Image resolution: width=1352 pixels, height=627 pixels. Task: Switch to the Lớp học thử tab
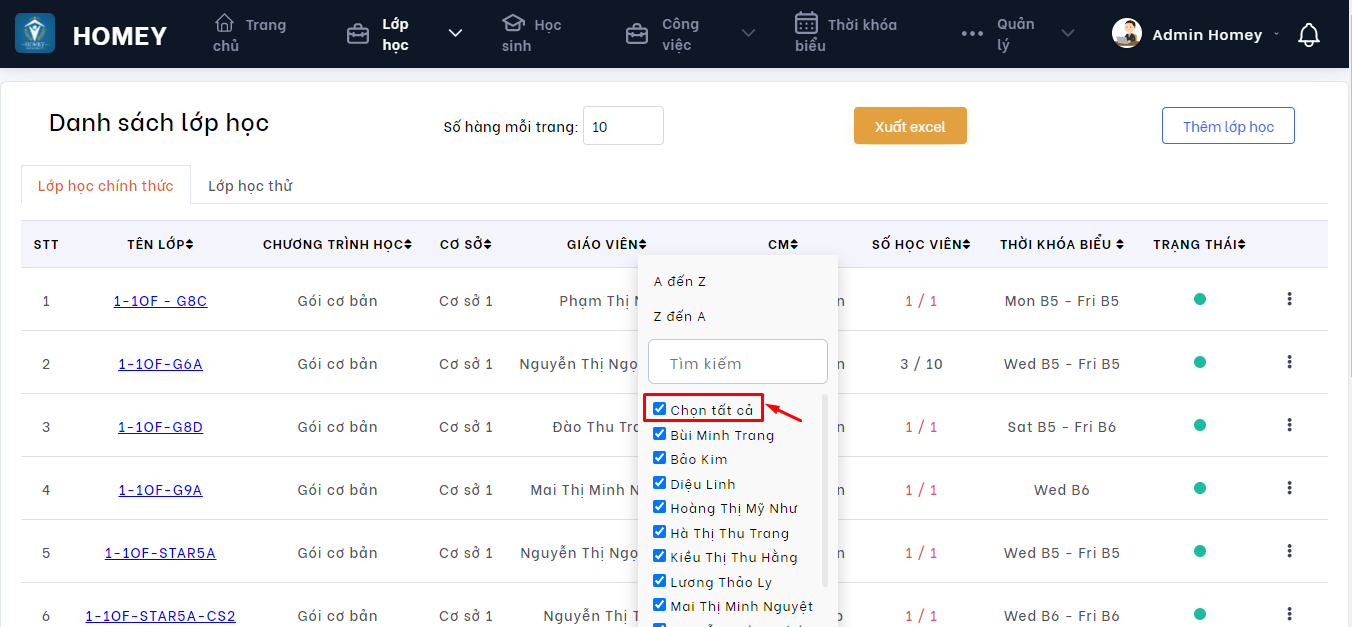pyautogui.click(x=250, y=186)
